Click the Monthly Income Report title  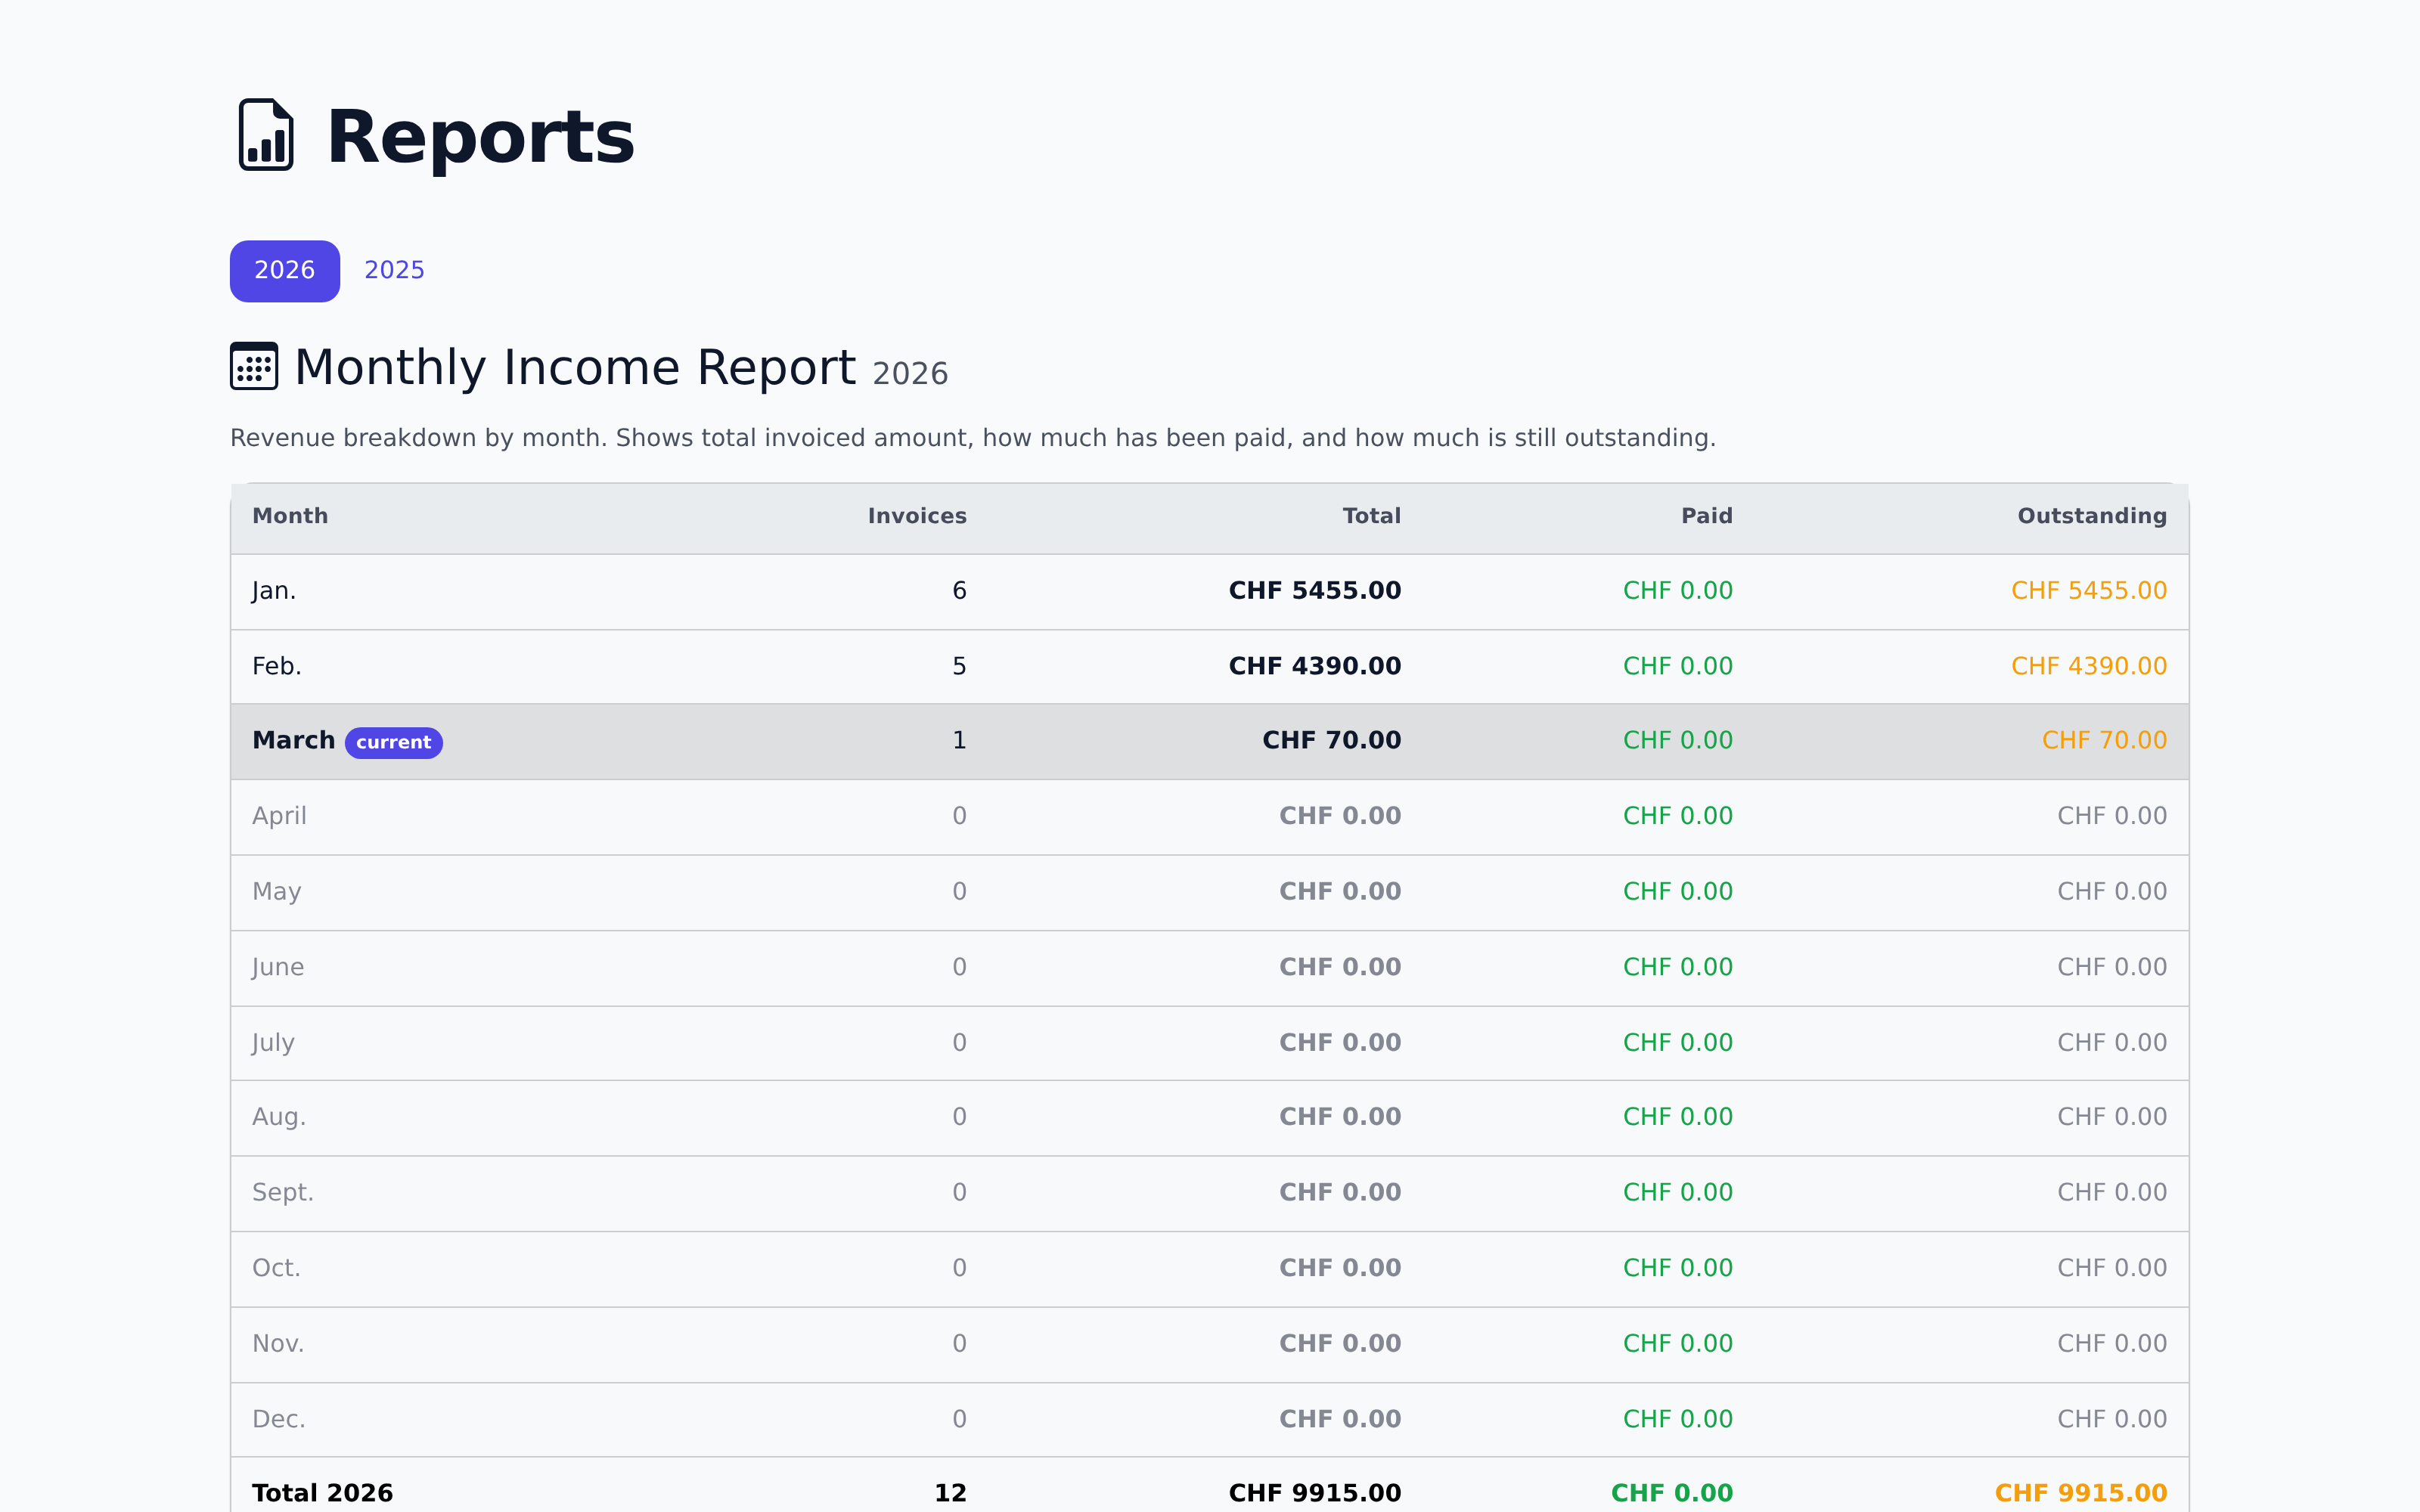click(x=575, y=366)
